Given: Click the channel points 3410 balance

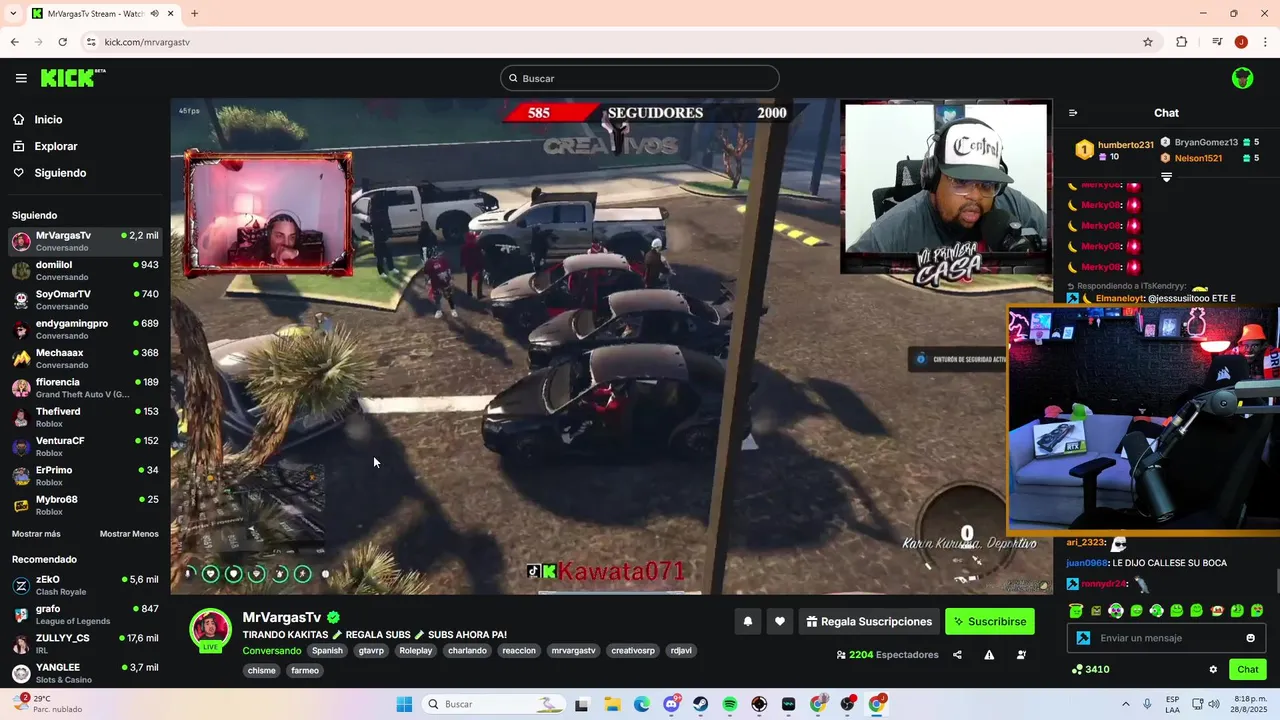Looking at the screenshot, I should tap(1090, 669).
